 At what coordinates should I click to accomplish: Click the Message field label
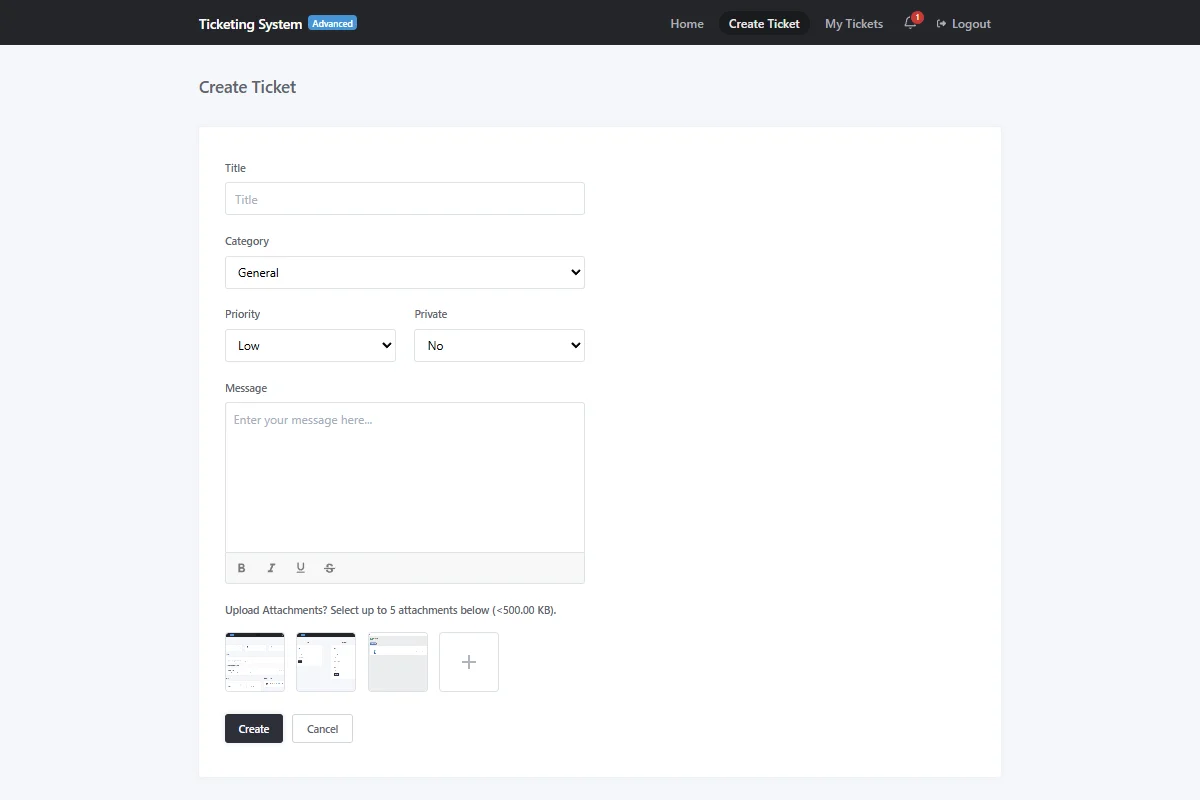coord(246,388)
